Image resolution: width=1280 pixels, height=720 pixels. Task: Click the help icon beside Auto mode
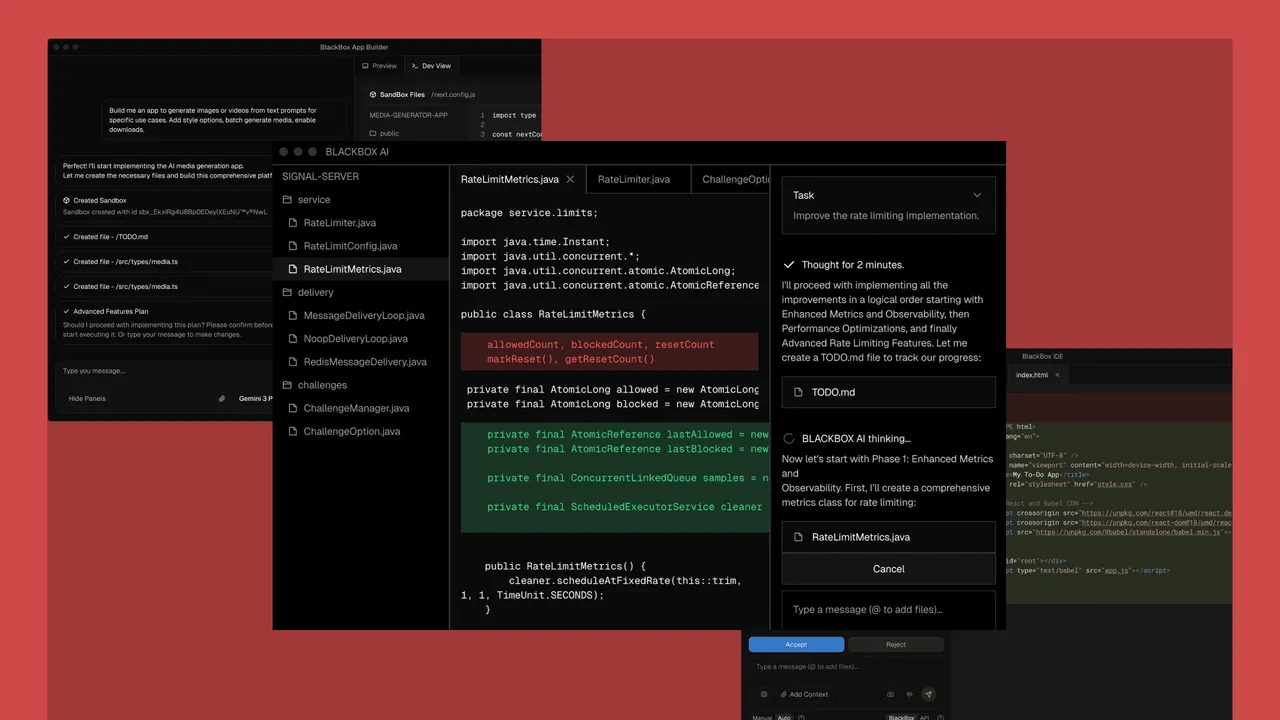pos(801,717)
